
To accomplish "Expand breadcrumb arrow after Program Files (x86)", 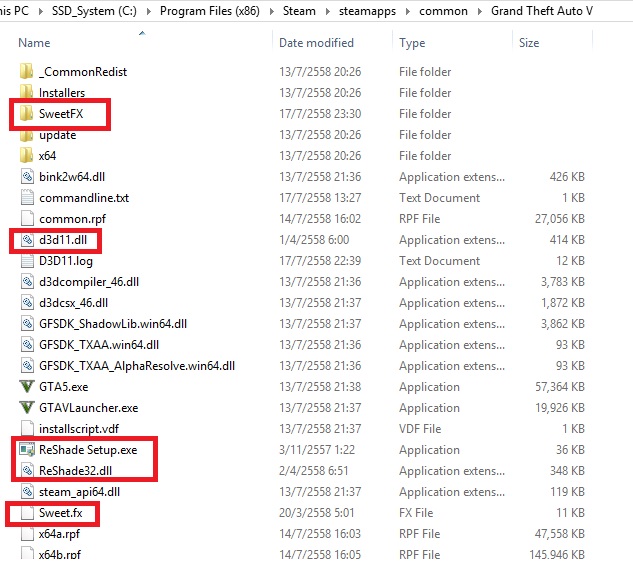I will pos(272,11).
